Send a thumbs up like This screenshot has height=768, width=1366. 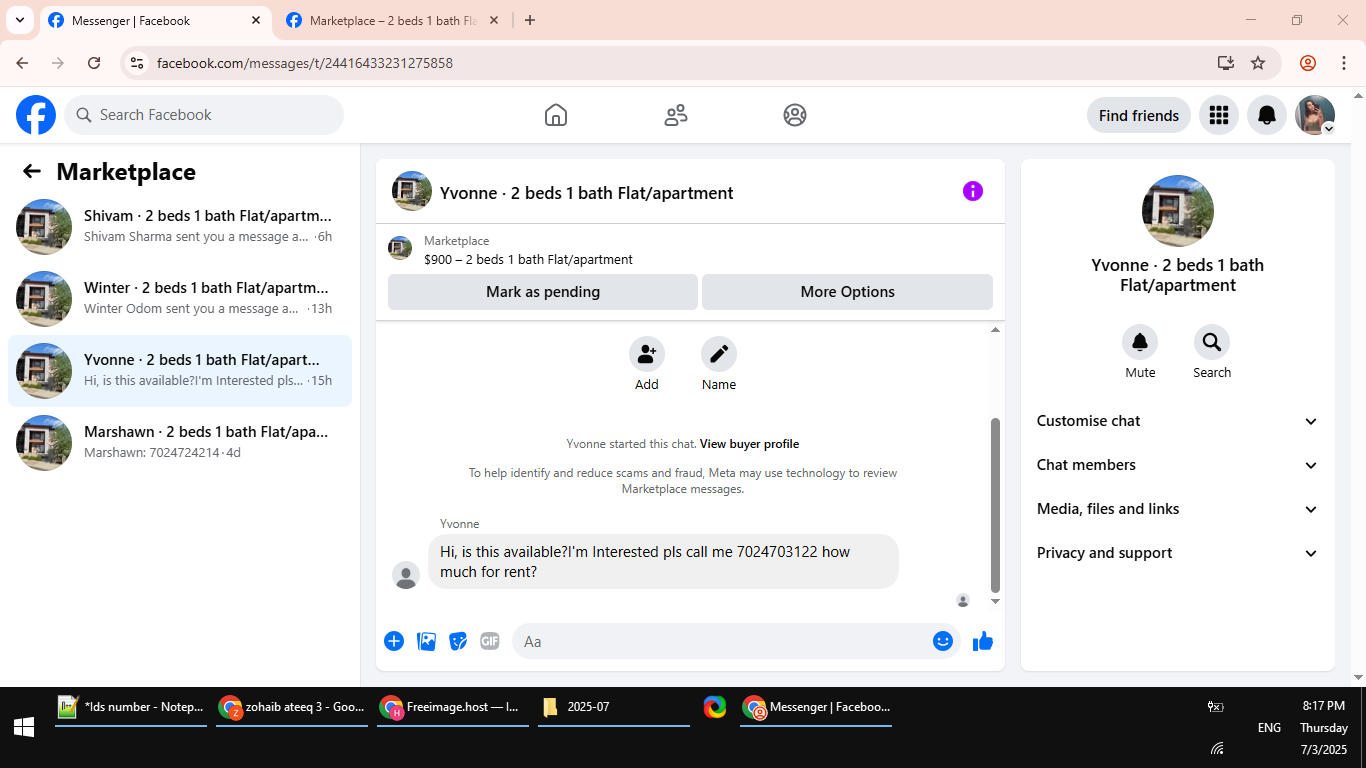click(x=983, y=641)
